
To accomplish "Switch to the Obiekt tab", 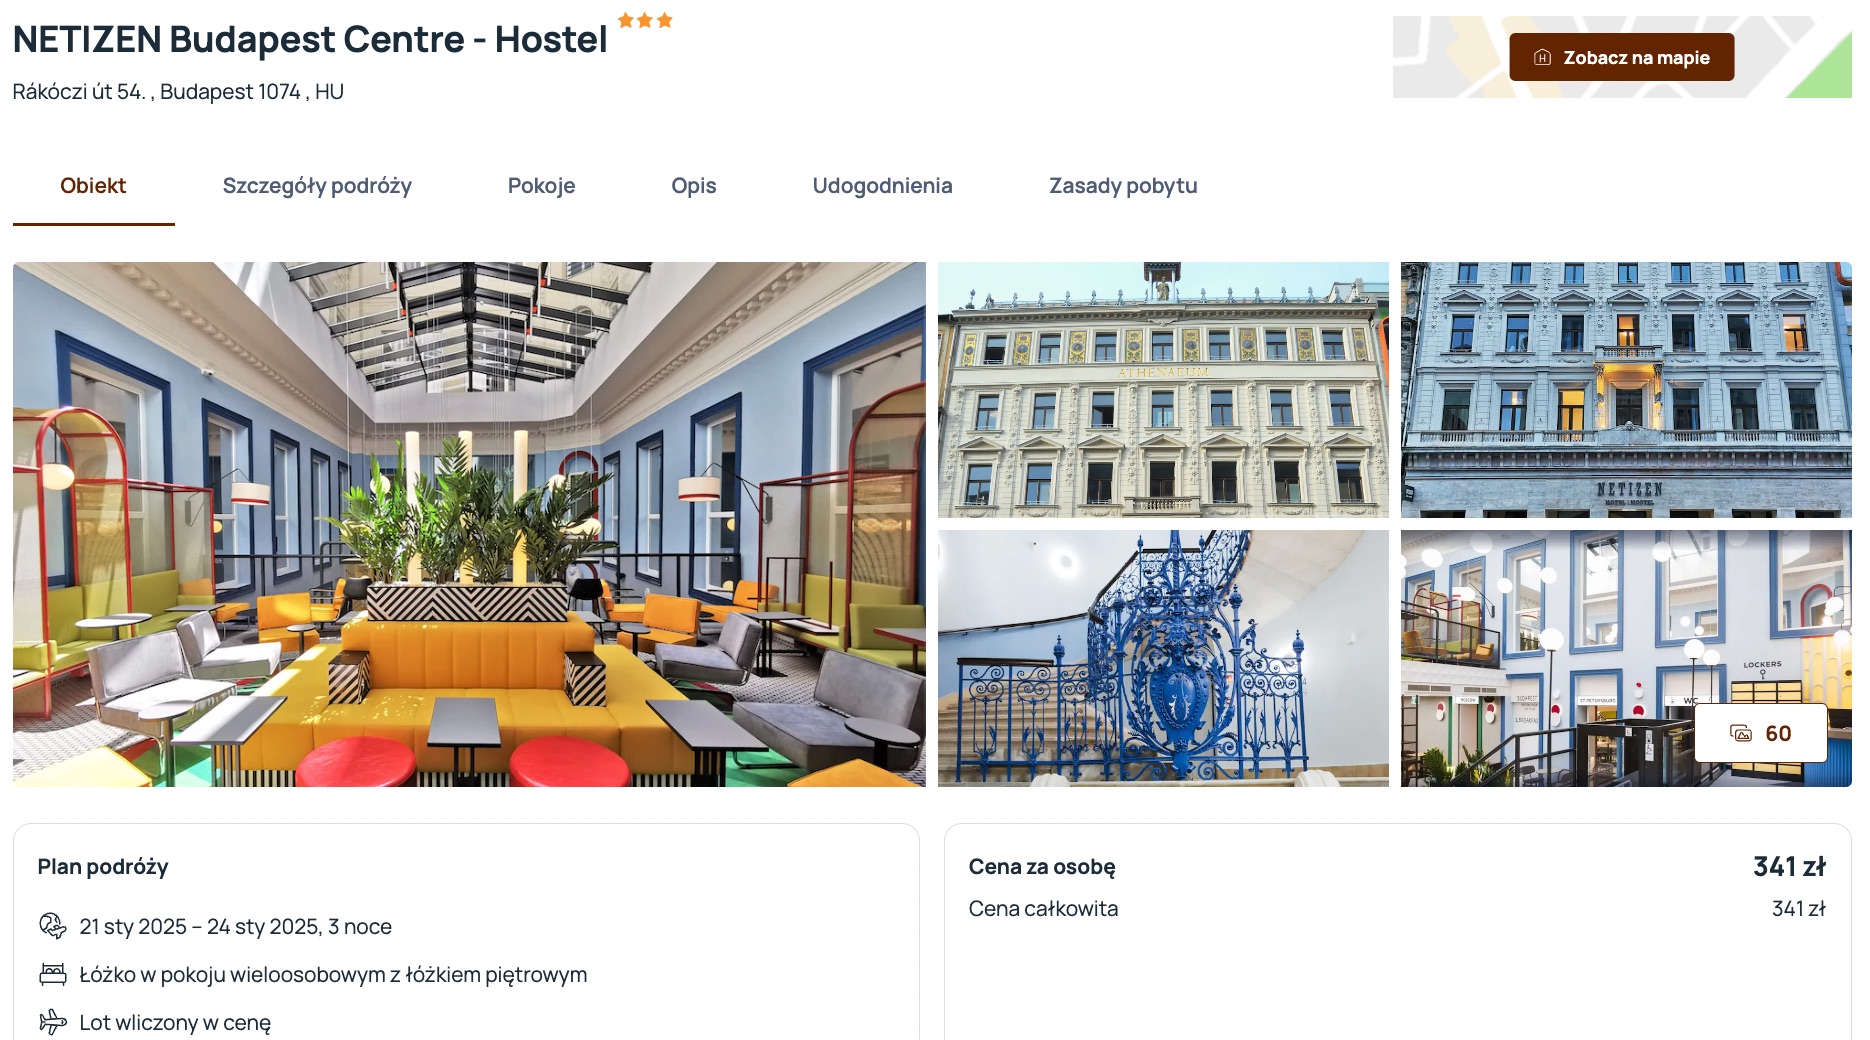I will [x=93, y=186].
